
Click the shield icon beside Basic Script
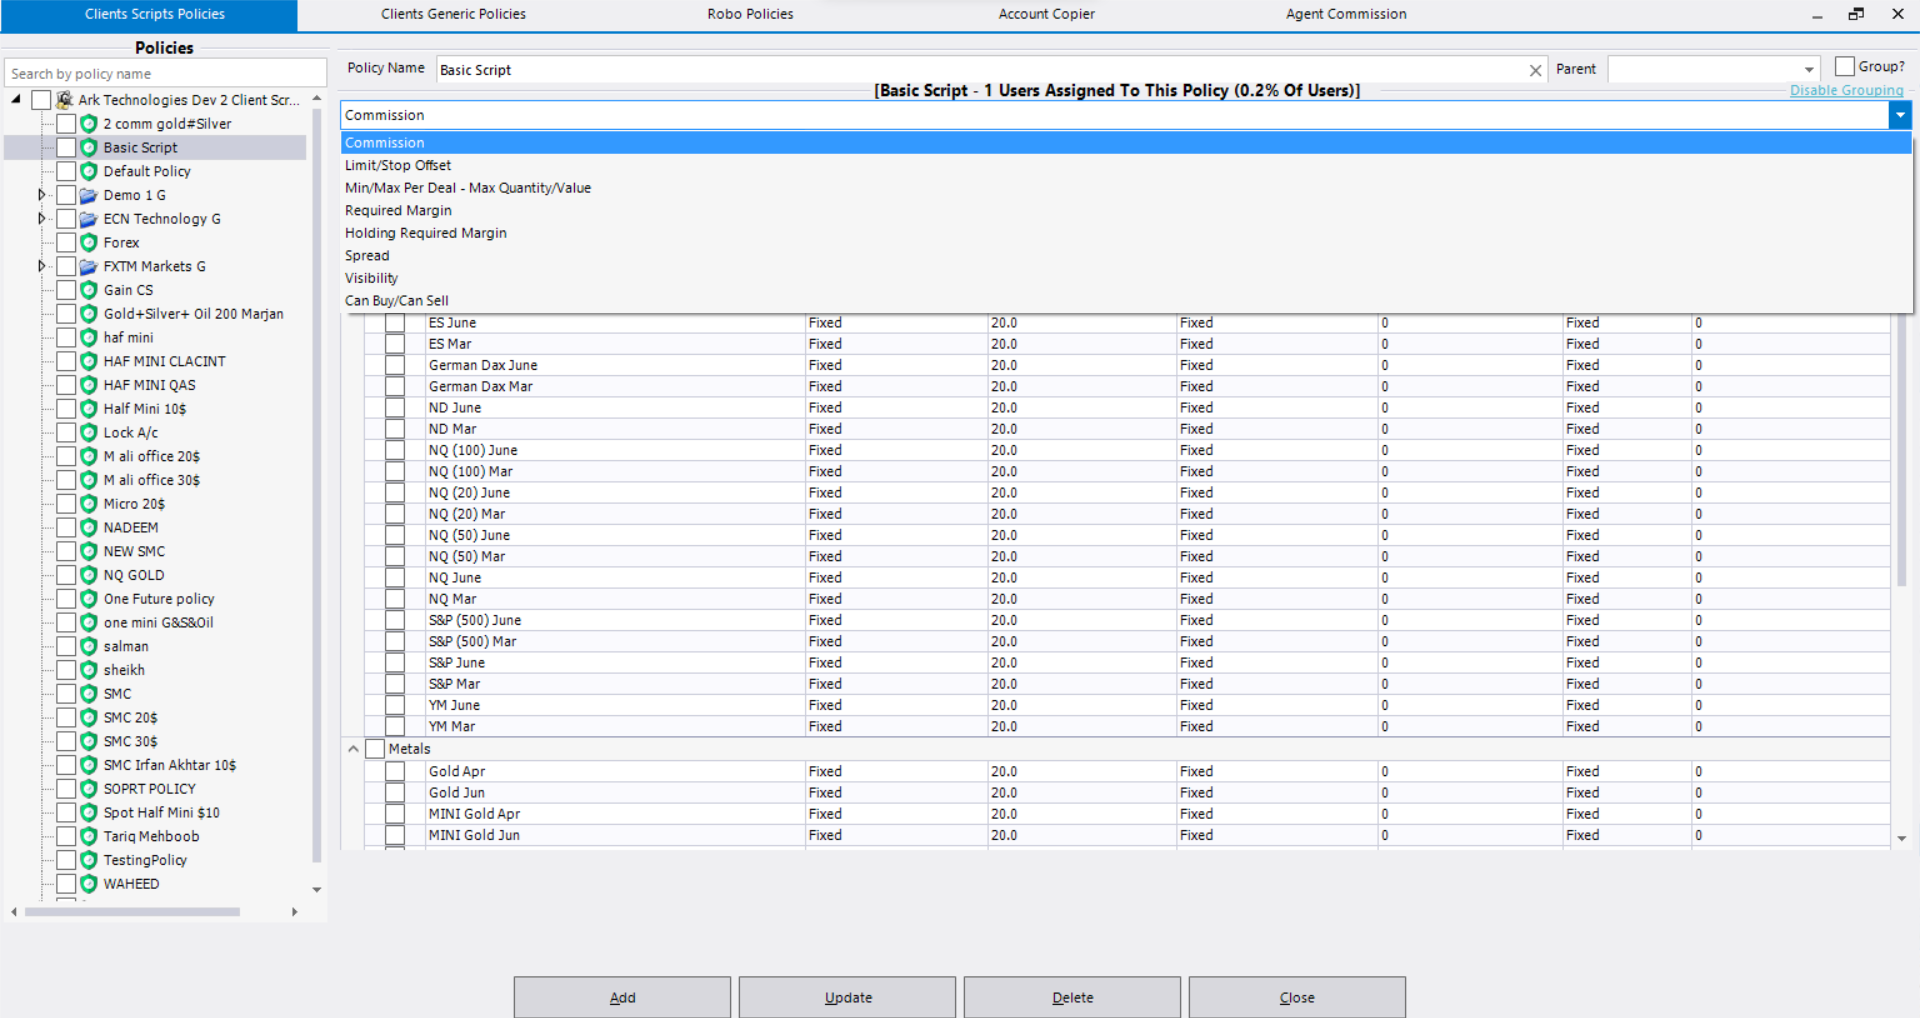click(89, 147)
